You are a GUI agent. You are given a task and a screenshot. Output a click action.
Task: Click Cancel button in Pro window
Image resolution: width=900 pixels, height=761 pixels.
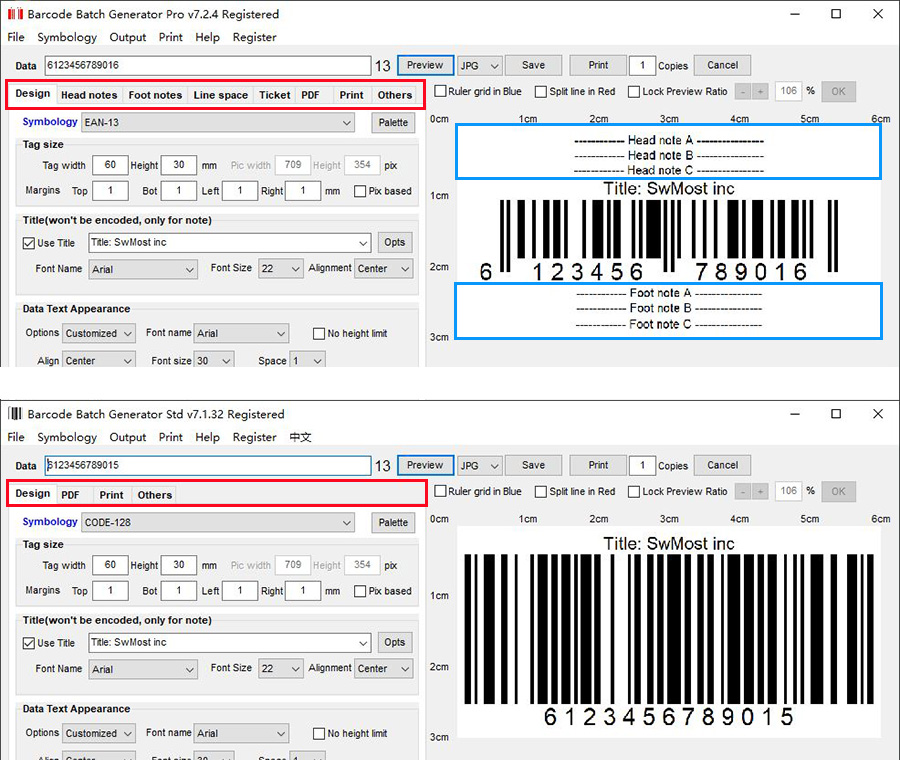[723, 65]
